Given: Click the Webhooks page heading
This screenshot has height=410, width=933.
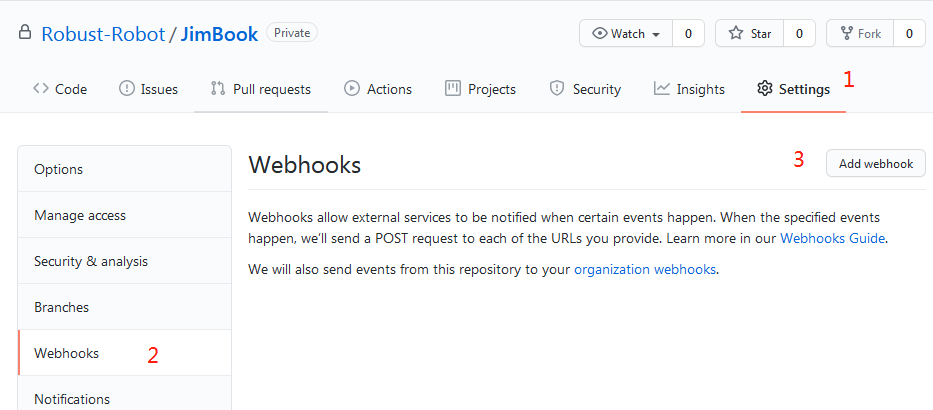Looking at the screenshot, I should (x=305, y=165).
